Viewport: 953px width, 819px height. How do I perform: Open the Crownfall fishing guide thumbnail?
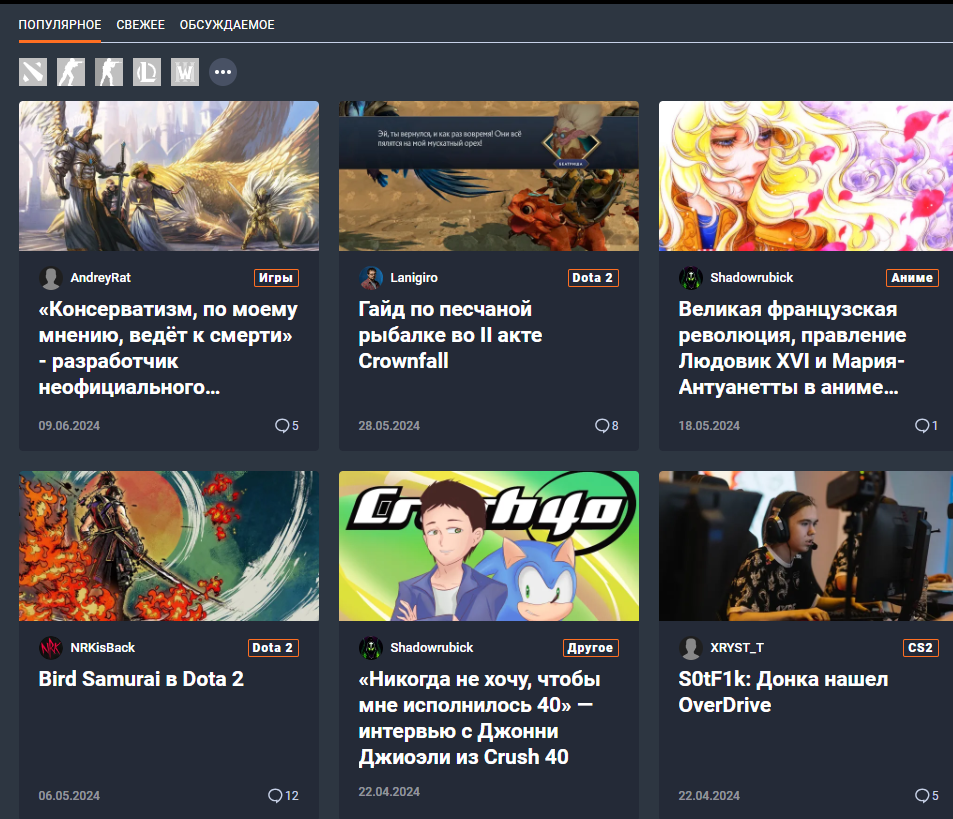[x=489, y=176]
